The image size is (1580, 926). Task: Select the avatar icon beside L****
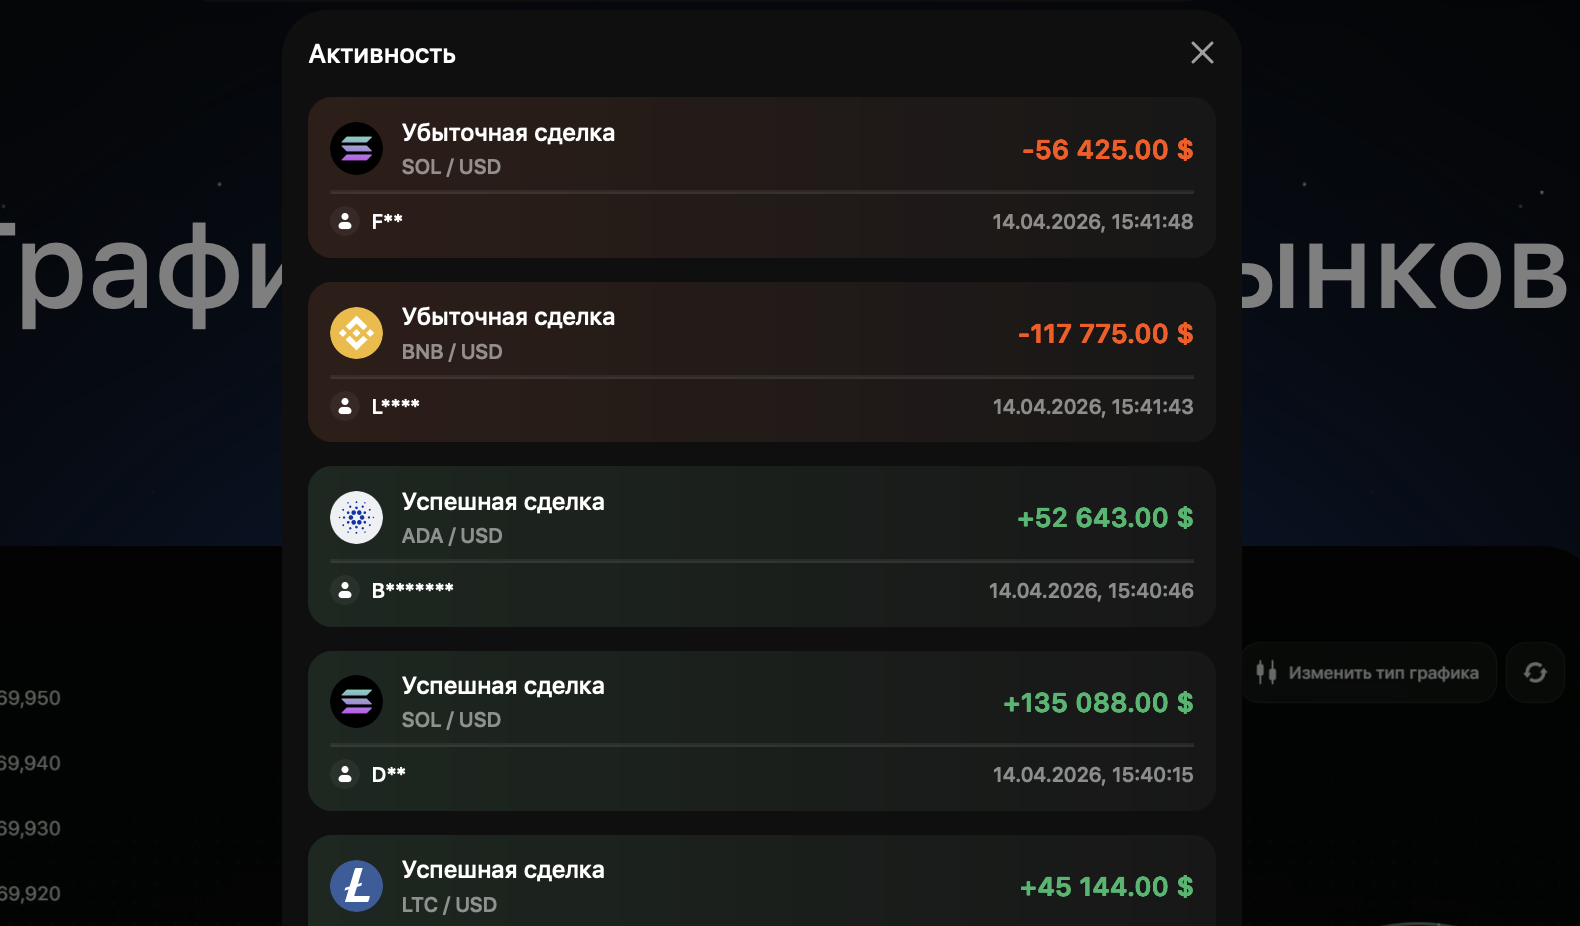tap(344, 406)
